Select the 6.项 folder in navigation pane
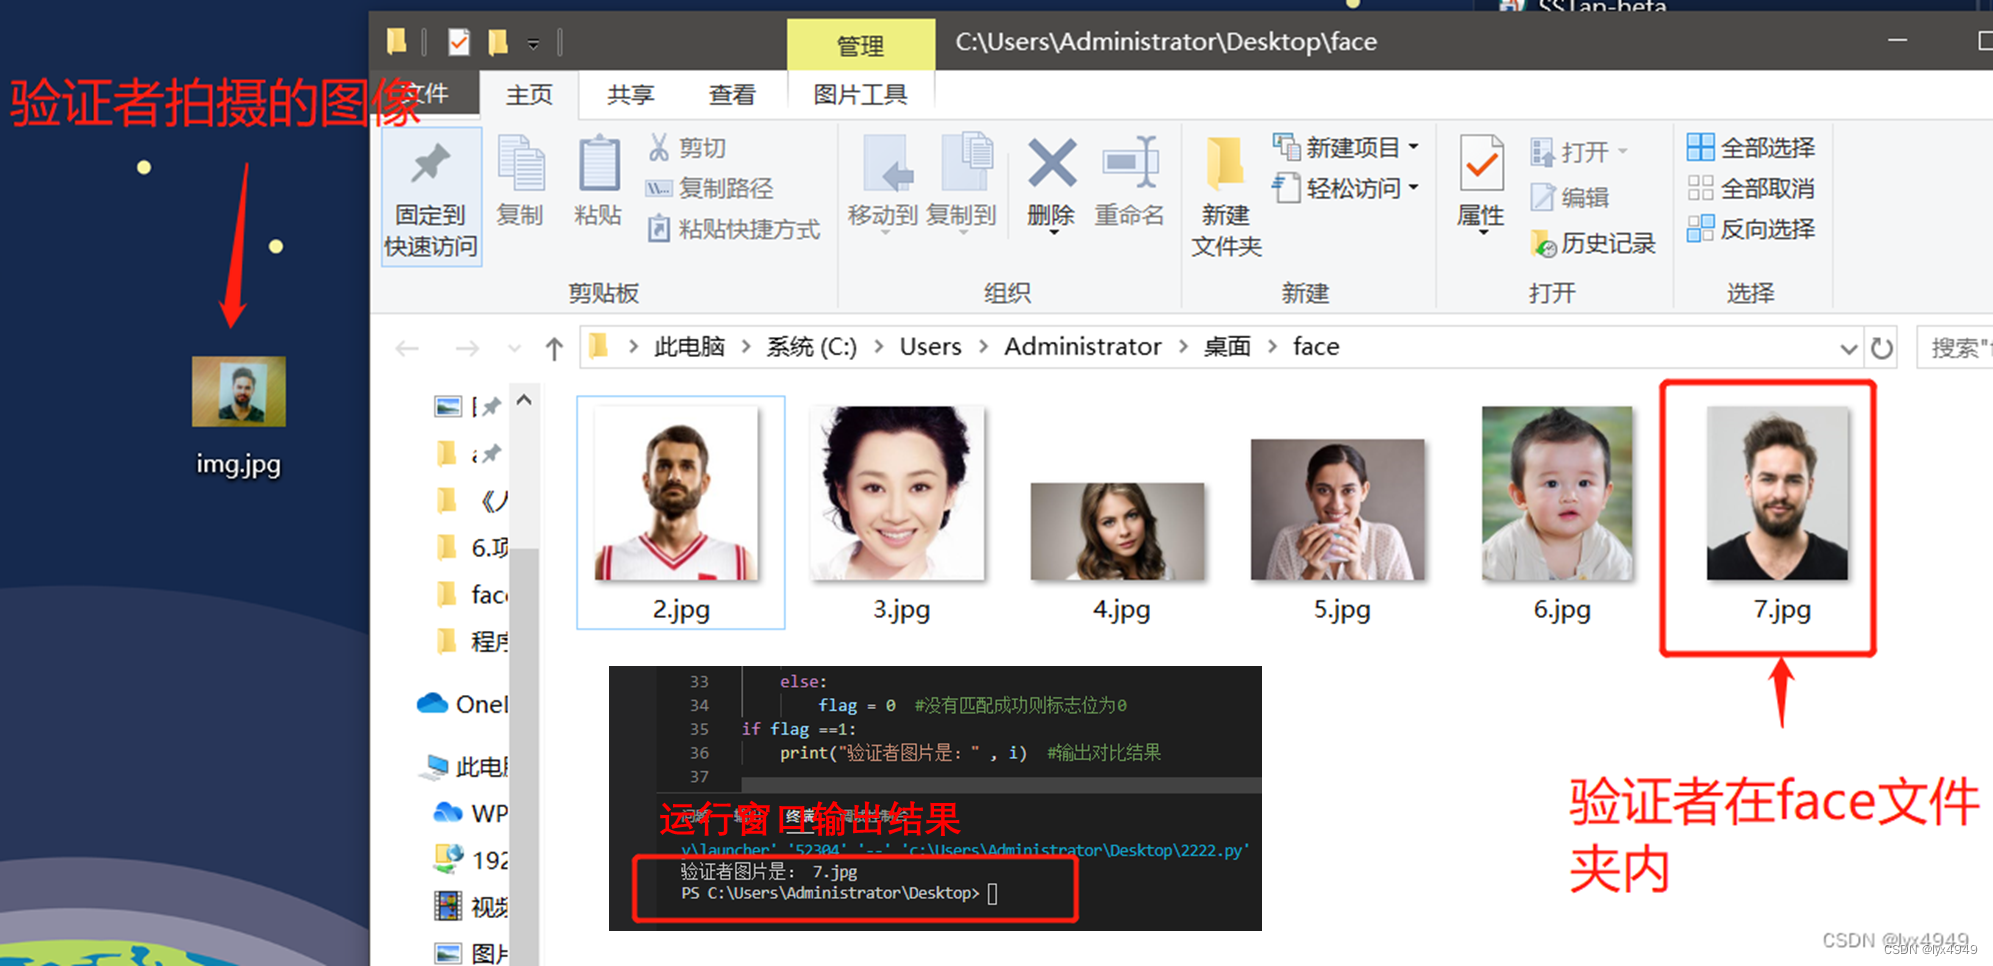This screenshot has width=1993, height=966. click(x=470, y=547)
